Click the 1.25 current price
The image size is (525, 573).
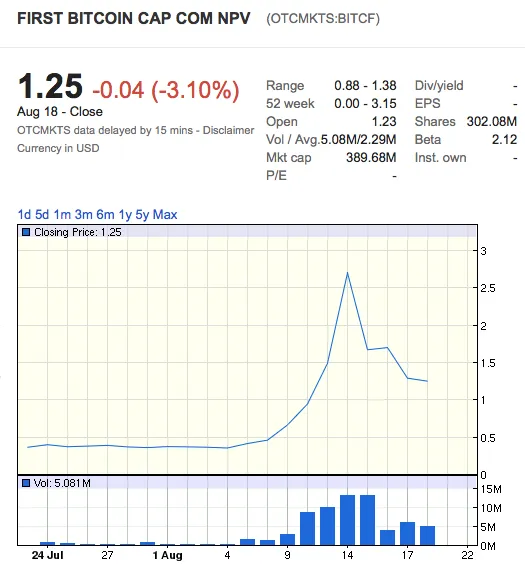(x=50, y=86)
